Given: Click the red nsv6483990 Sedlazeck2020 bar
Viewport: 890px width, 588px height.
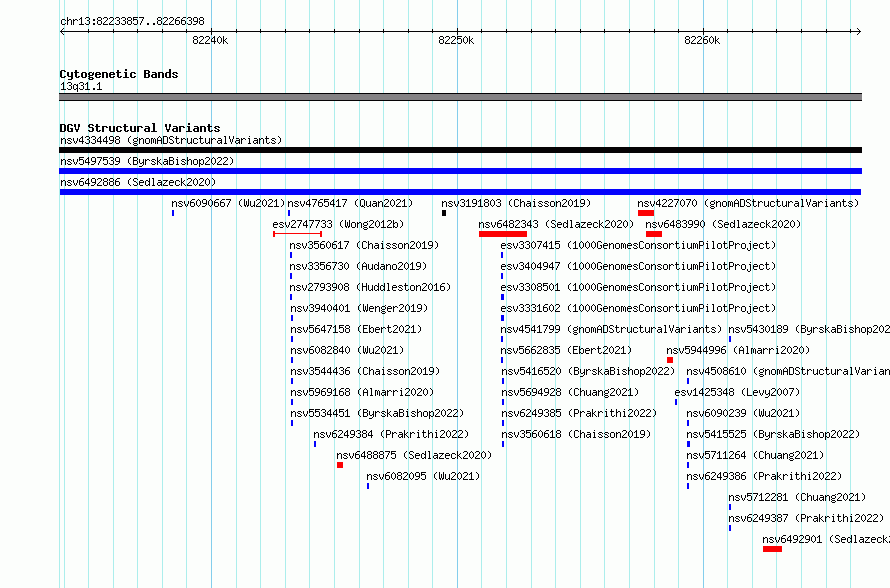Looking at the screenshot, I should point(654,234).
